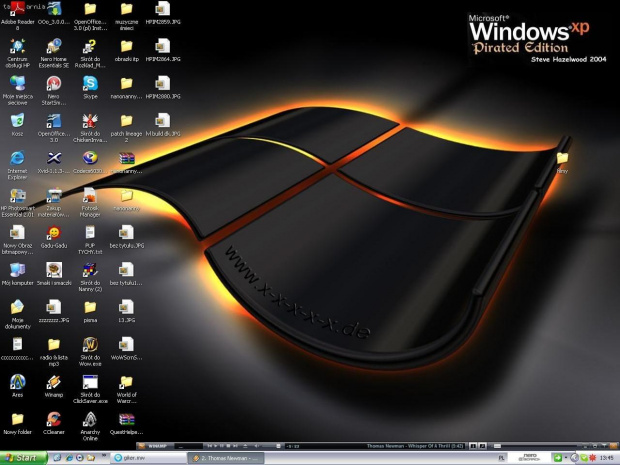This screenshot has width=620, height=465.
Task: Click the Anarchy Online shortcut icon
Action: pyautogui.click(x=90, y=426)
